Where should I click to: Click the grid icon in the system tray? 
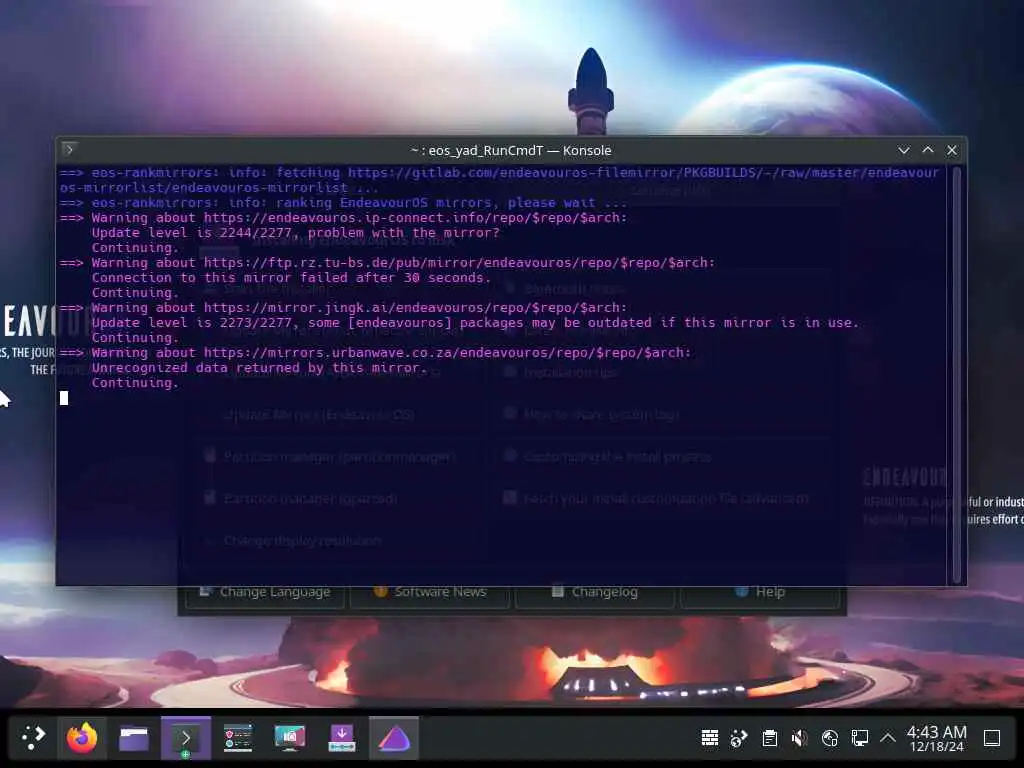coord(710,738)
